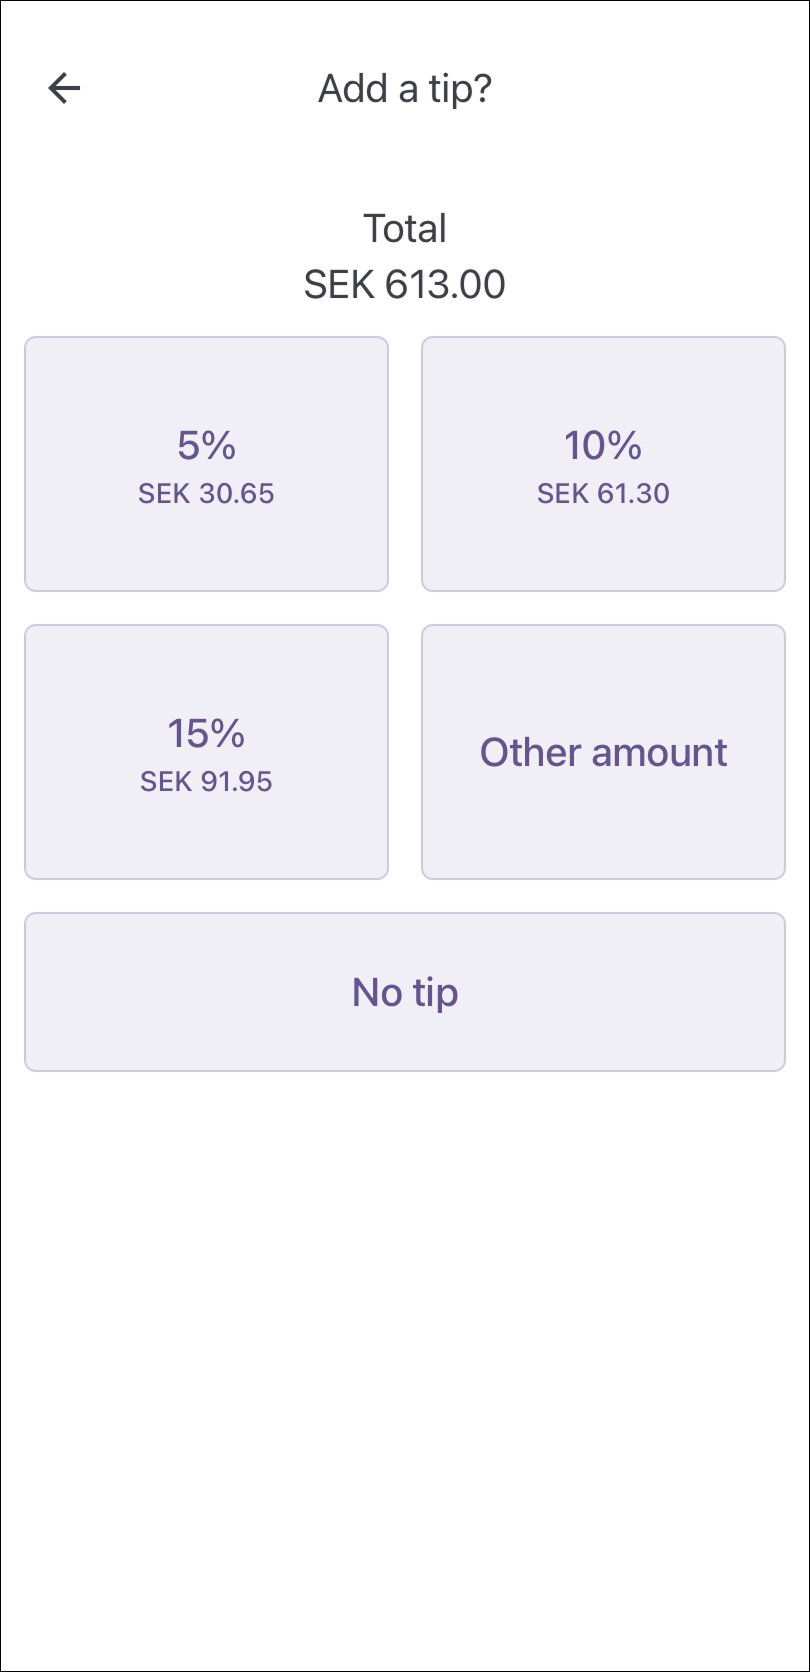This screenshot has width=810, height=1672.
Task: Return to previous screen via back arrow
Action: tap(64, 88)
